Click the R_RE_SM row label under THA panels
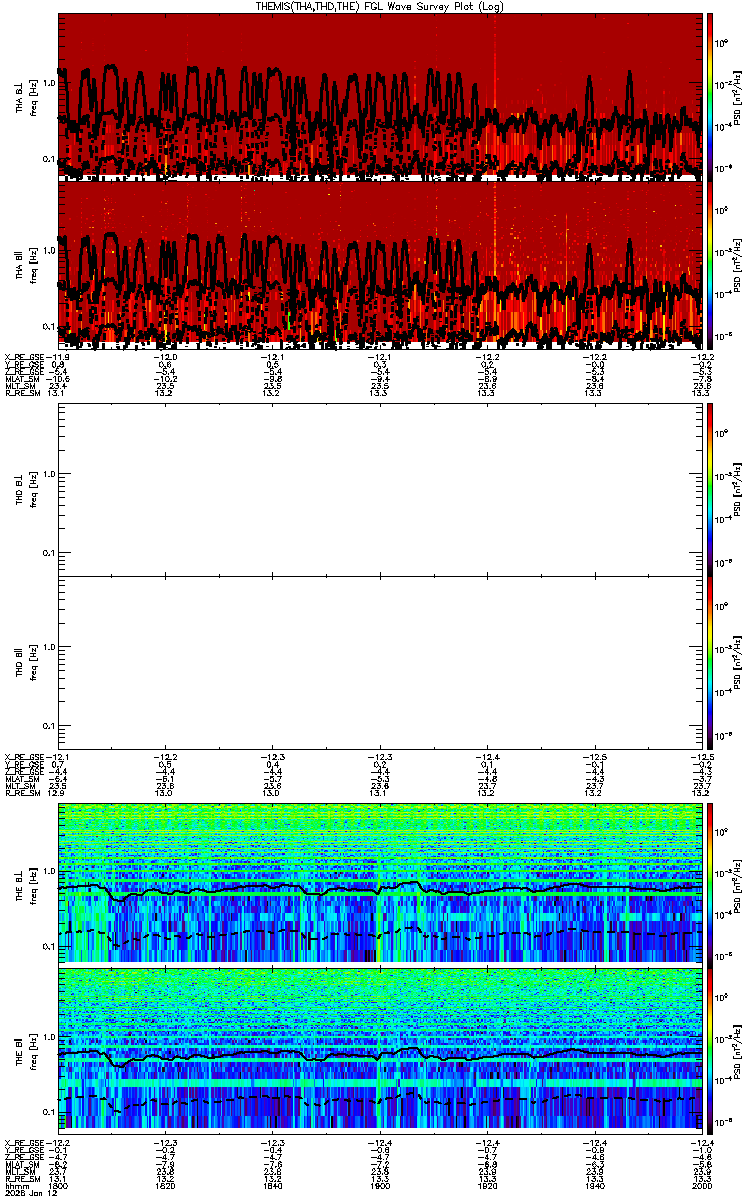The image size is (750, 1200). pos(23,394)
